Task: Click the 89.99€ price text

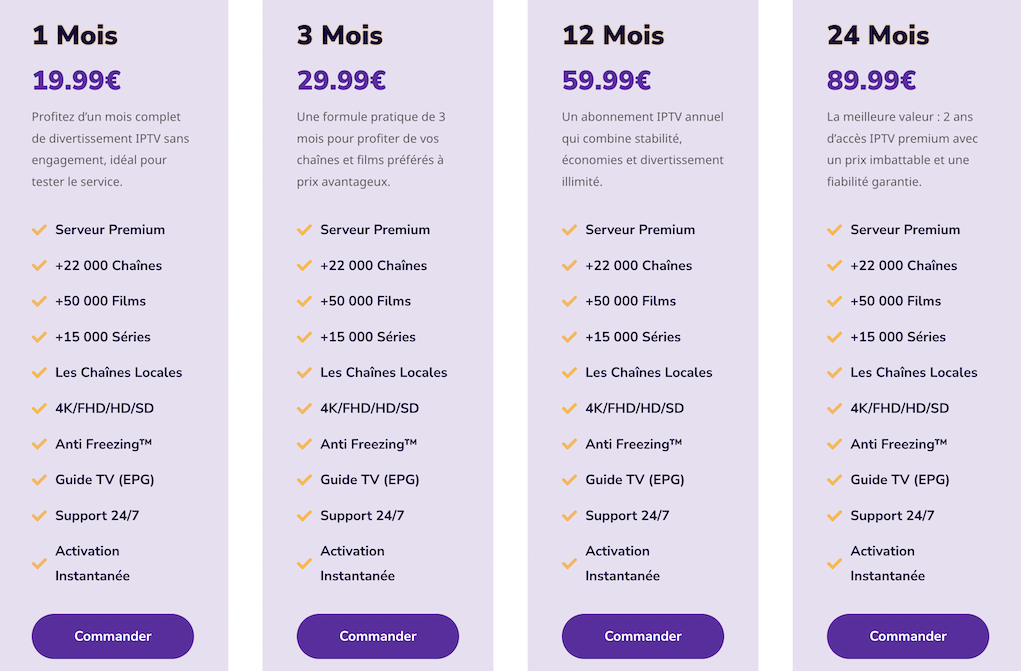Action: (x=871, y=80)
